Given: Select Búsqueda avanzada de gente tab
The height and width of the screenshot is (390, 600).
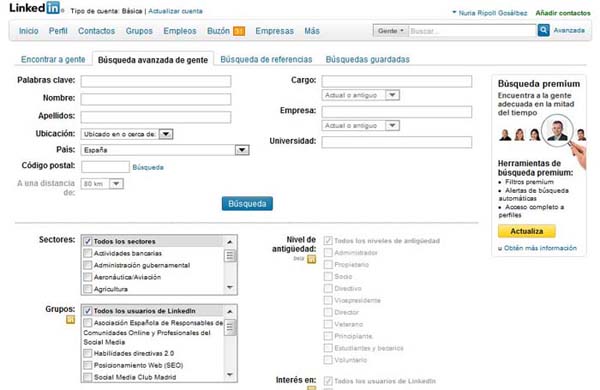Looking at the screenshot, I should click(153, 60).
